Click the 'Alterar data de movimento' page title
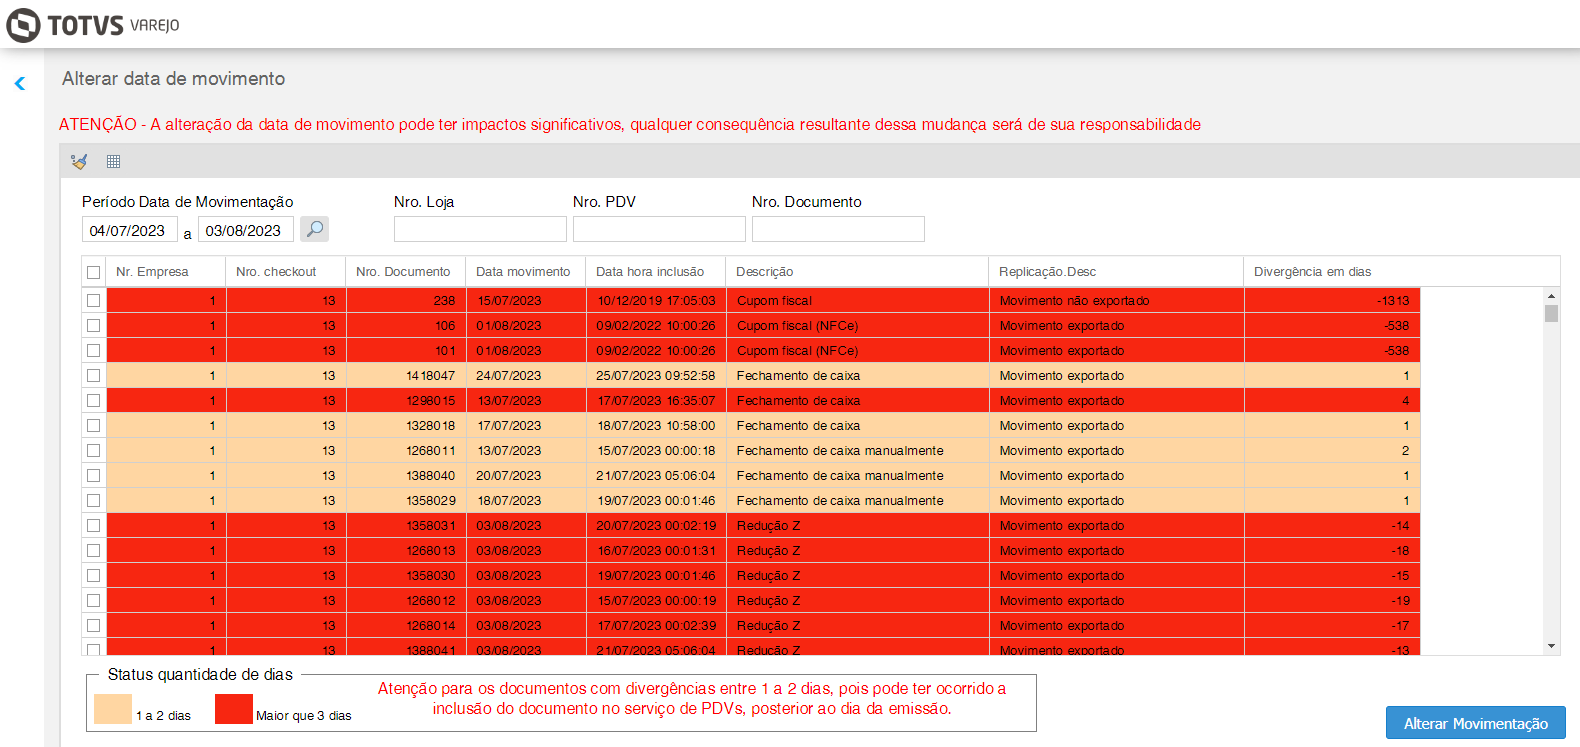Image resolution: width=1580 pixels, height=747 pixels. (x=174, y=78)
